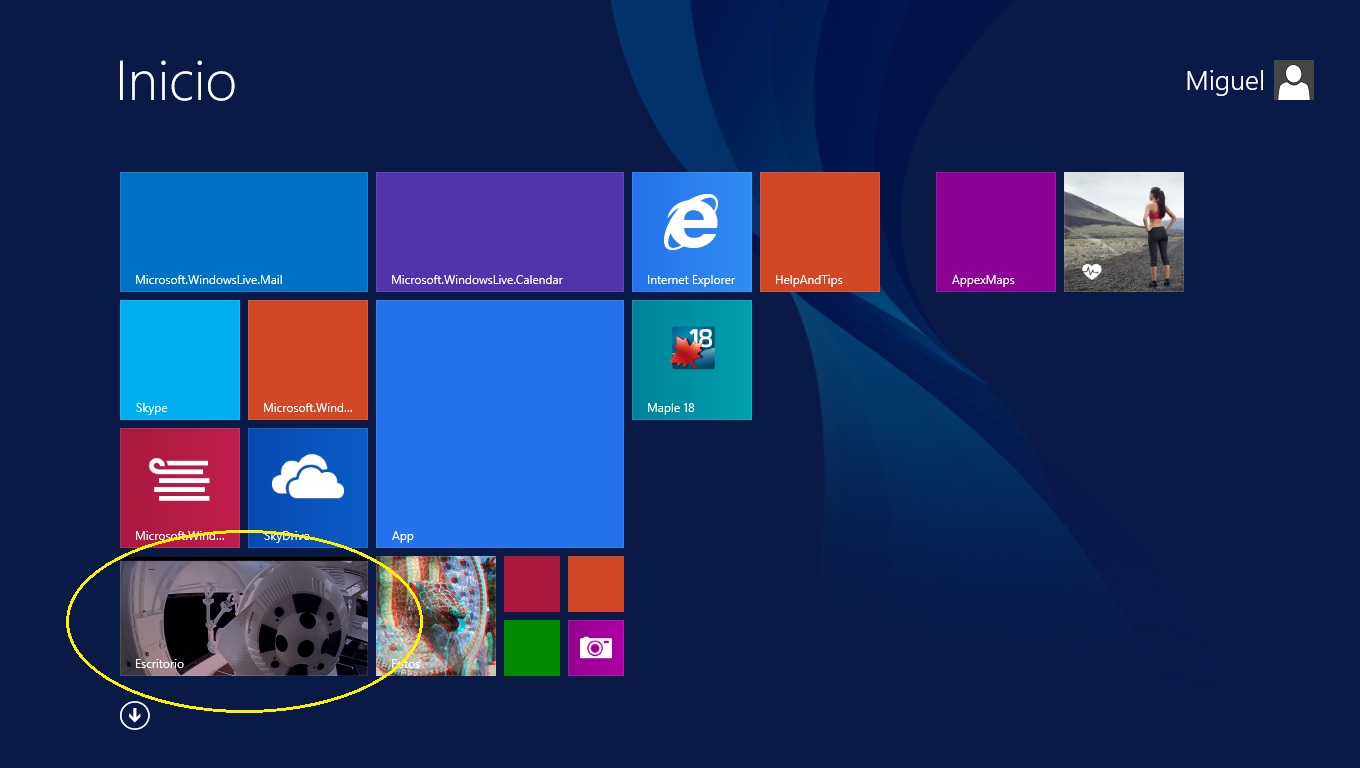Open the orange tile beside Skype

(307, 359)
